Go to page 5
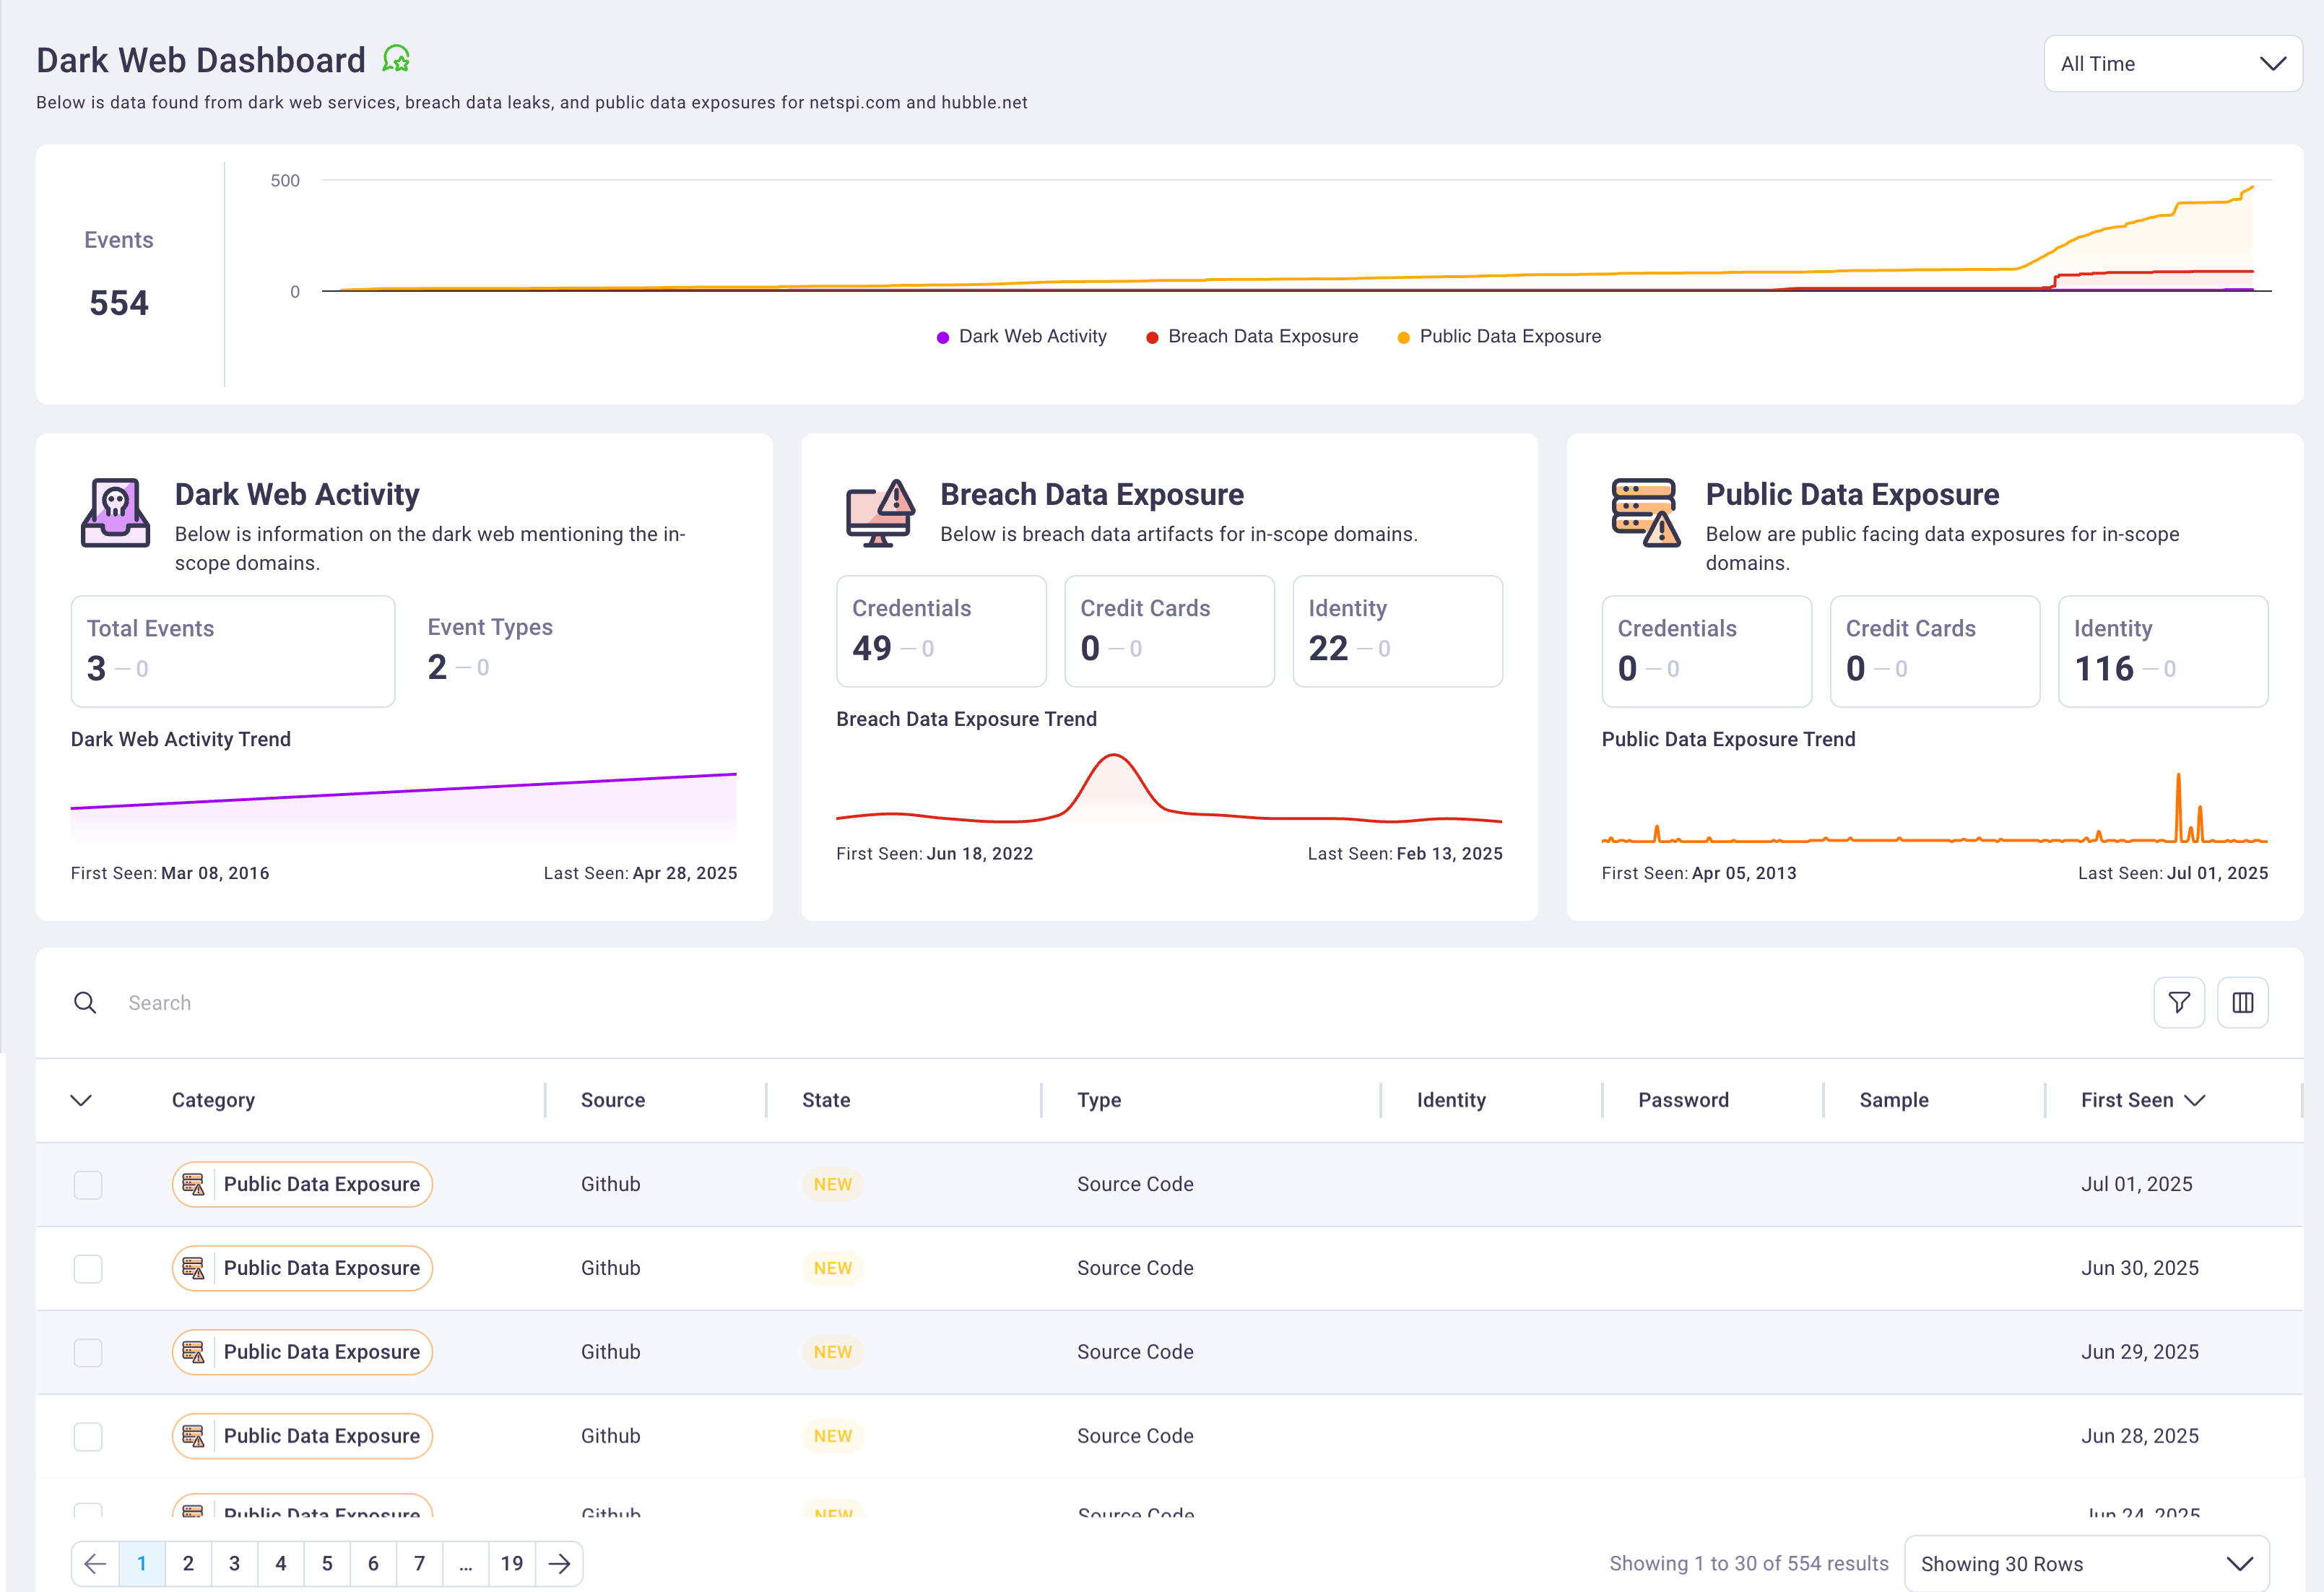 (327, 1563)
